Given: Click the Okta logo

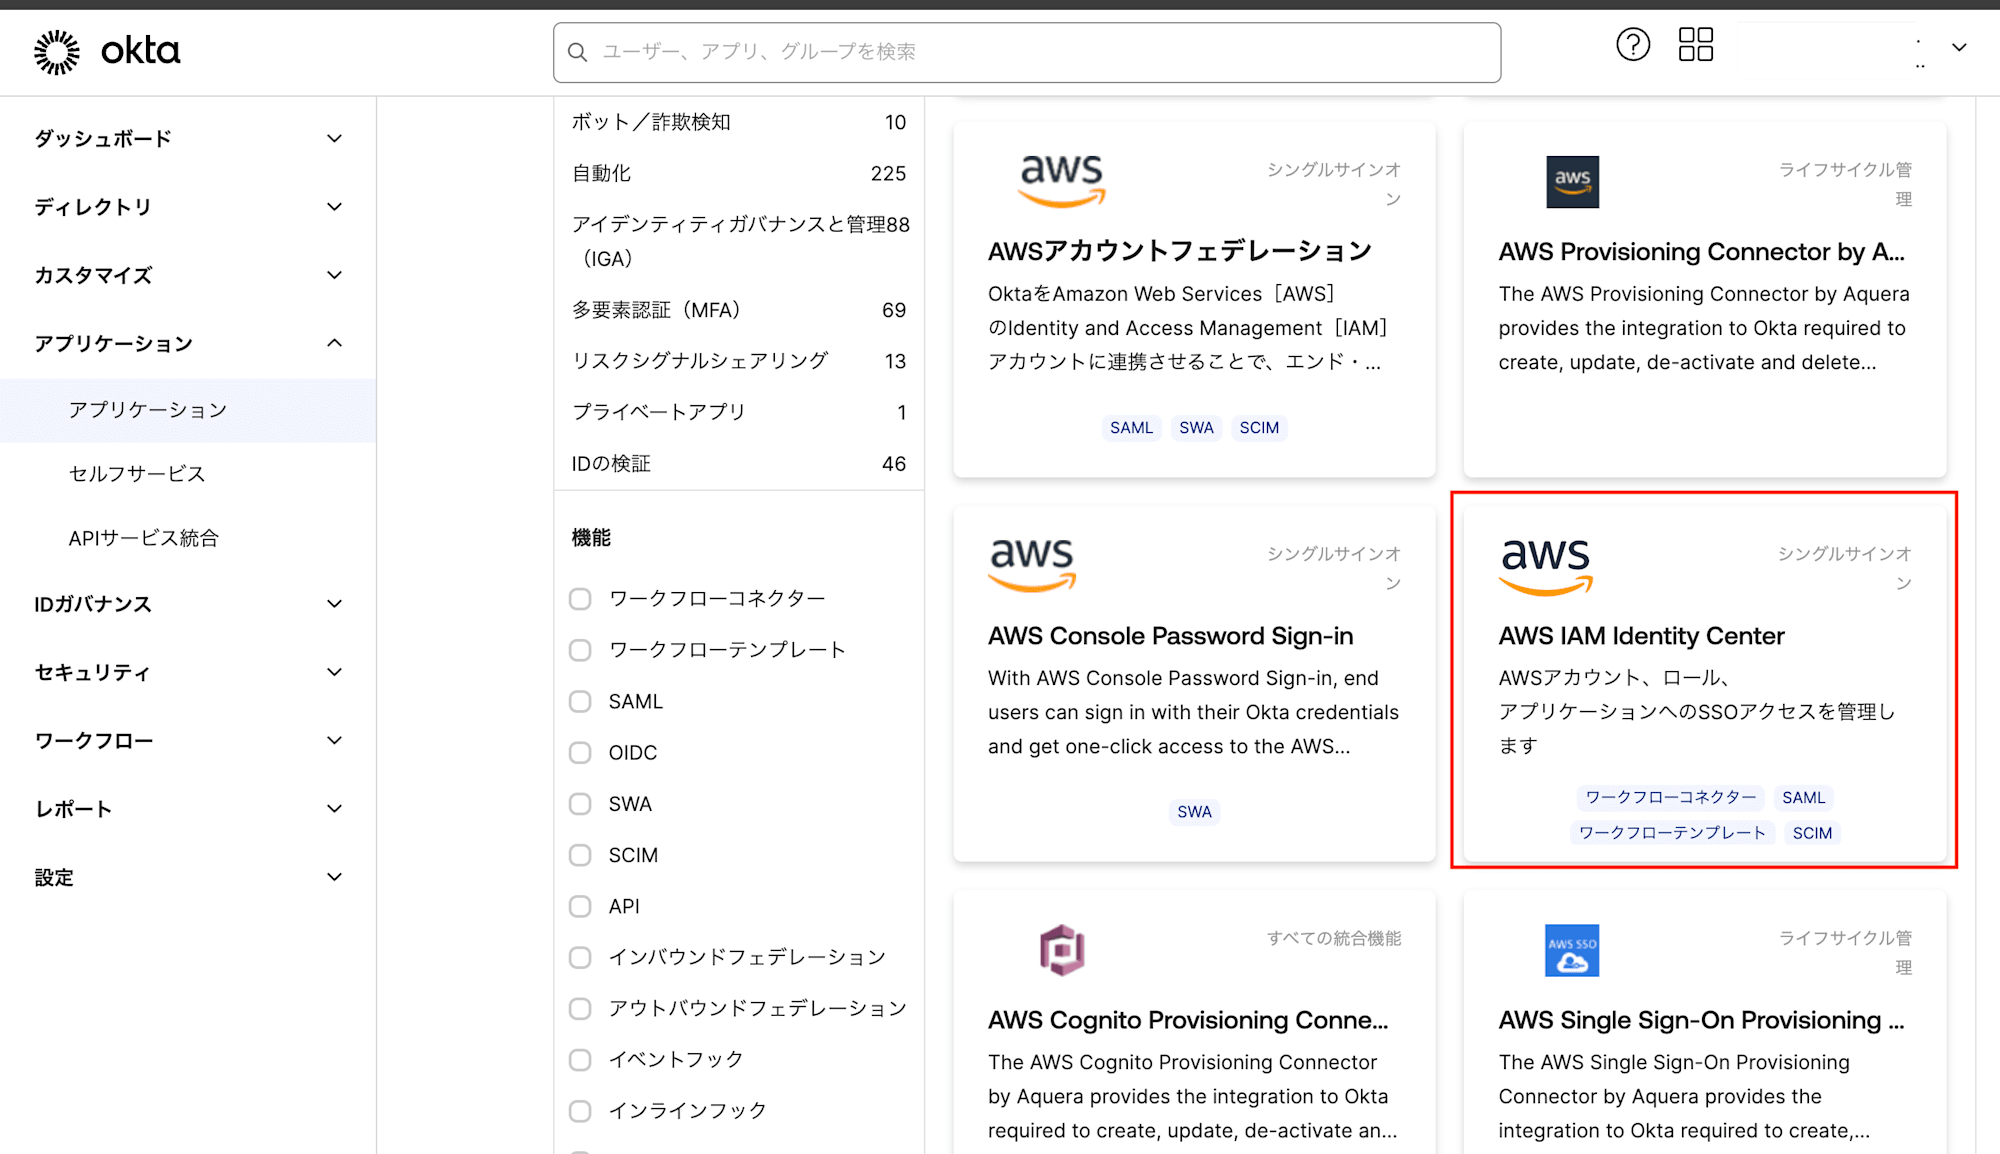Looking at the screenshot, I should point(107,51).
